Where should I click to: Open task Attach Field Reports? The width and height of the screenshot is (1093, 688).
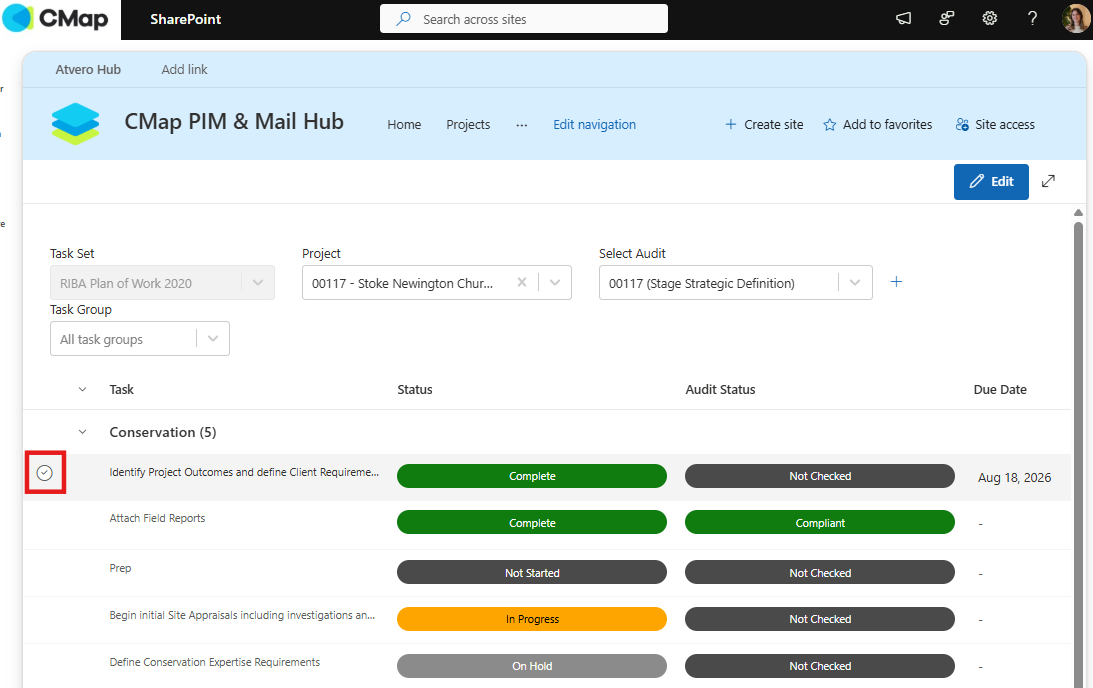157,518
